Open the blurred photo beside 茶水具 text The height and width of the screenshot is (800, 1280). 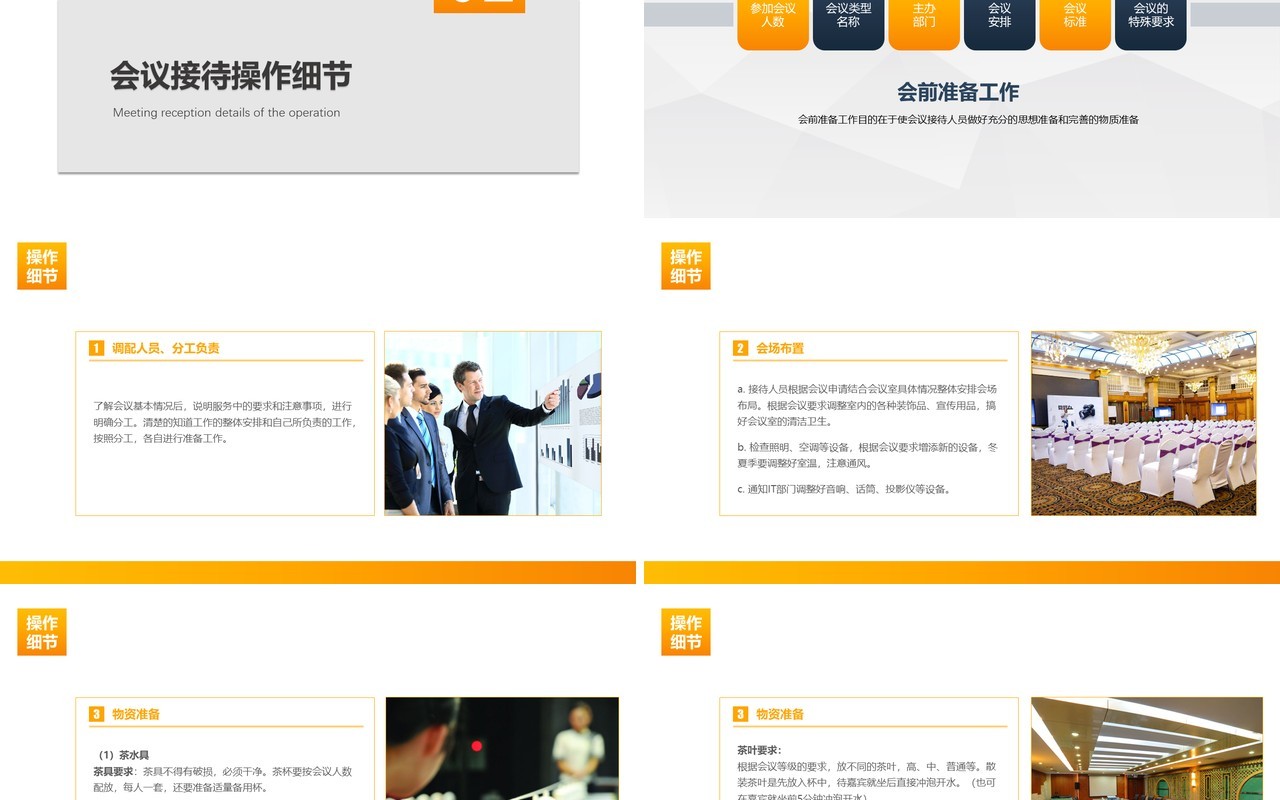tap(502, 748)
